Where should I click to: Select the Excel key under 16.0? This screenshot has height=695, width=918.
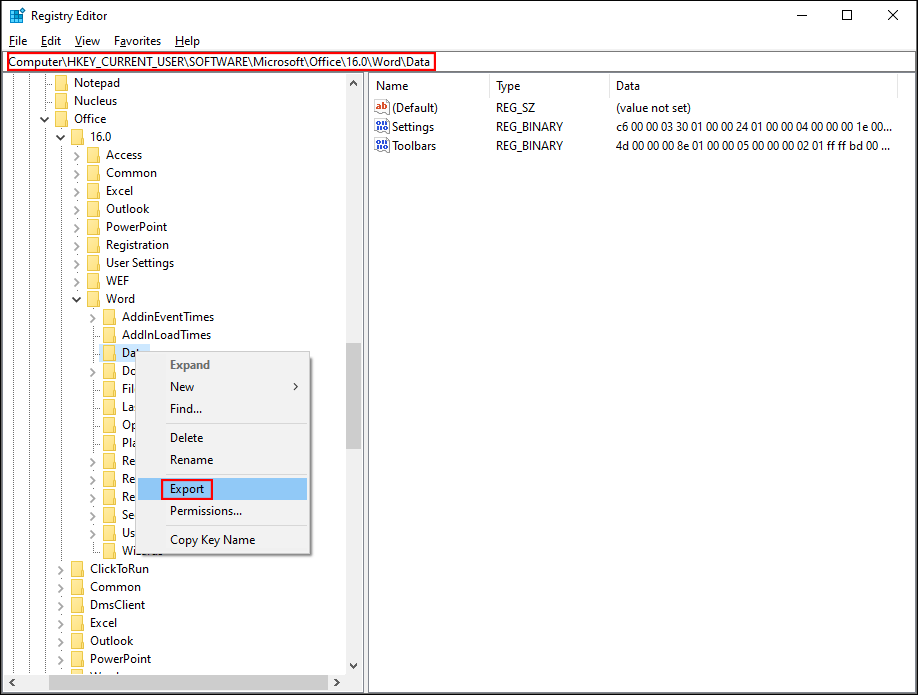point(119,191)
